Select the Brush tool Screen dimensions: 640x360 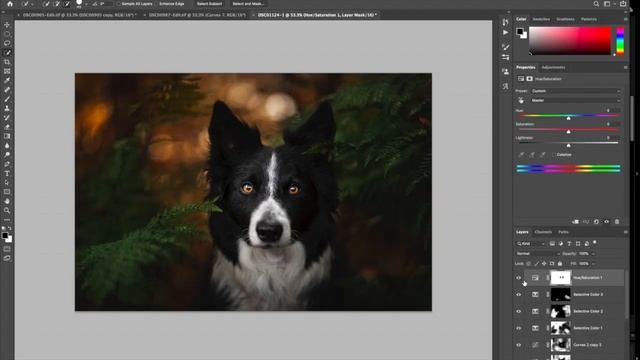(7, 99)
